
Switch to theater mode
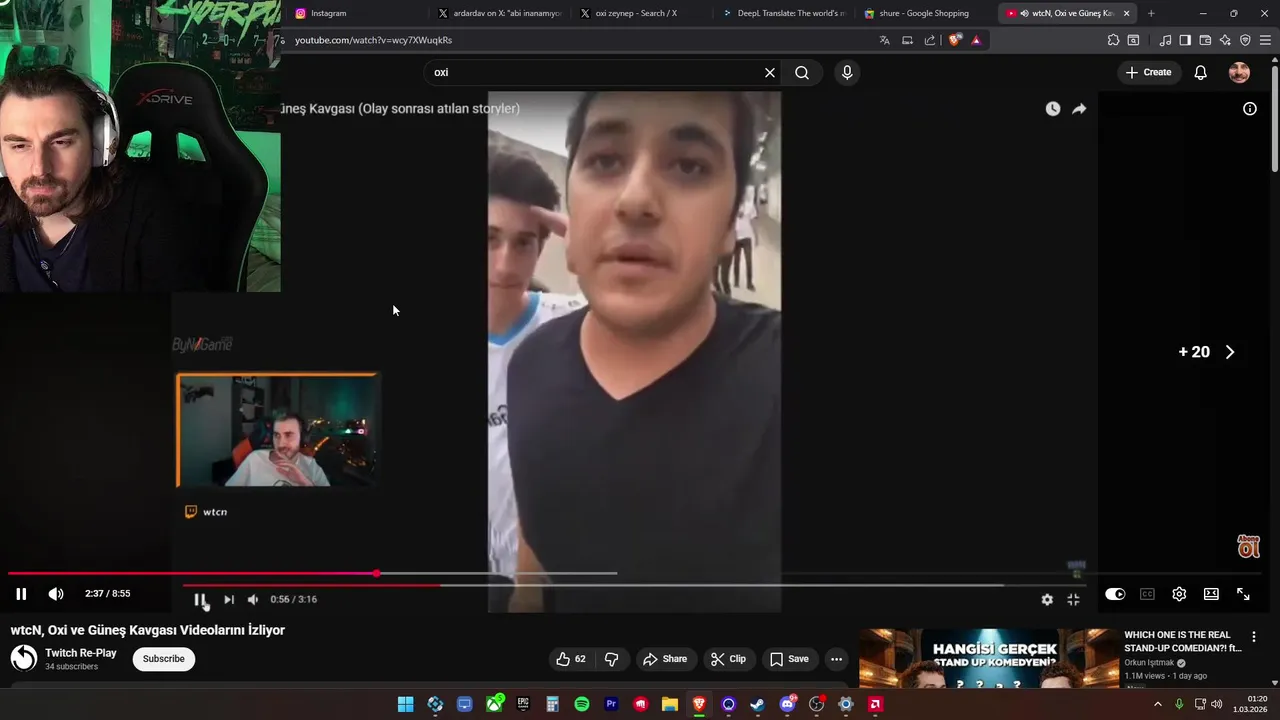pos(1211,594)
